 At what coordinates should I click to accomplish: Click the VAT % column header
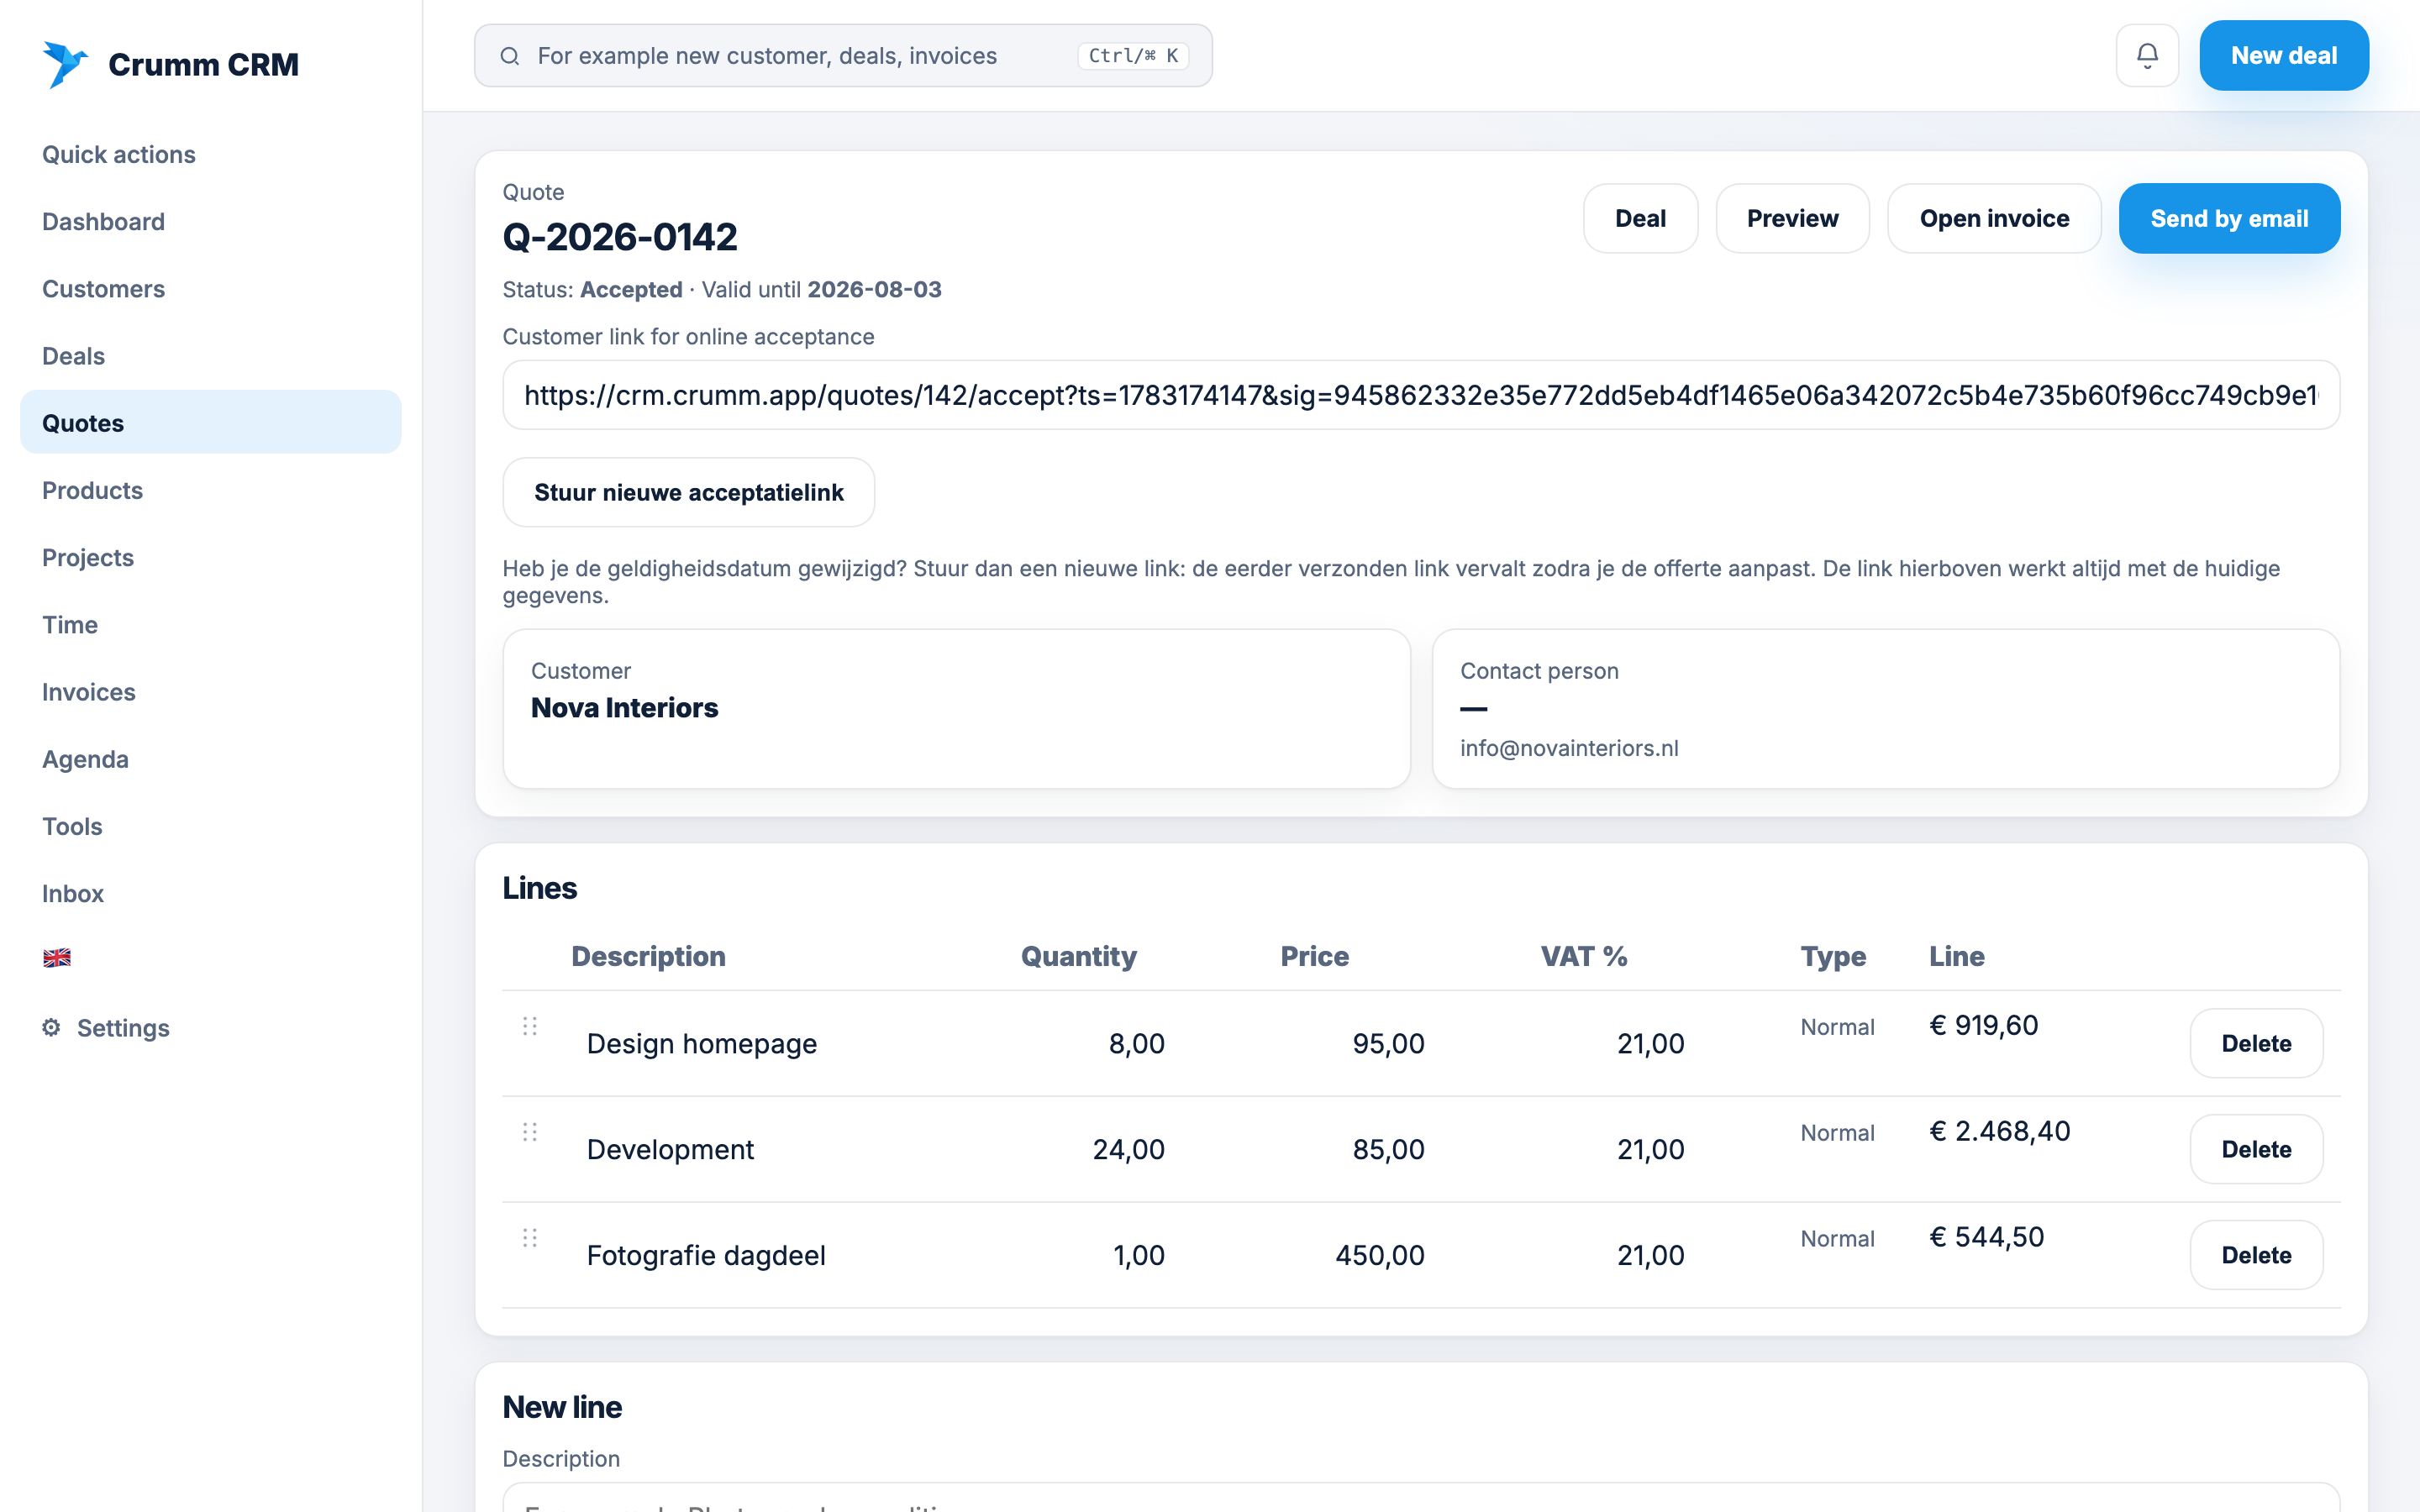click(x=1584, y=956)
